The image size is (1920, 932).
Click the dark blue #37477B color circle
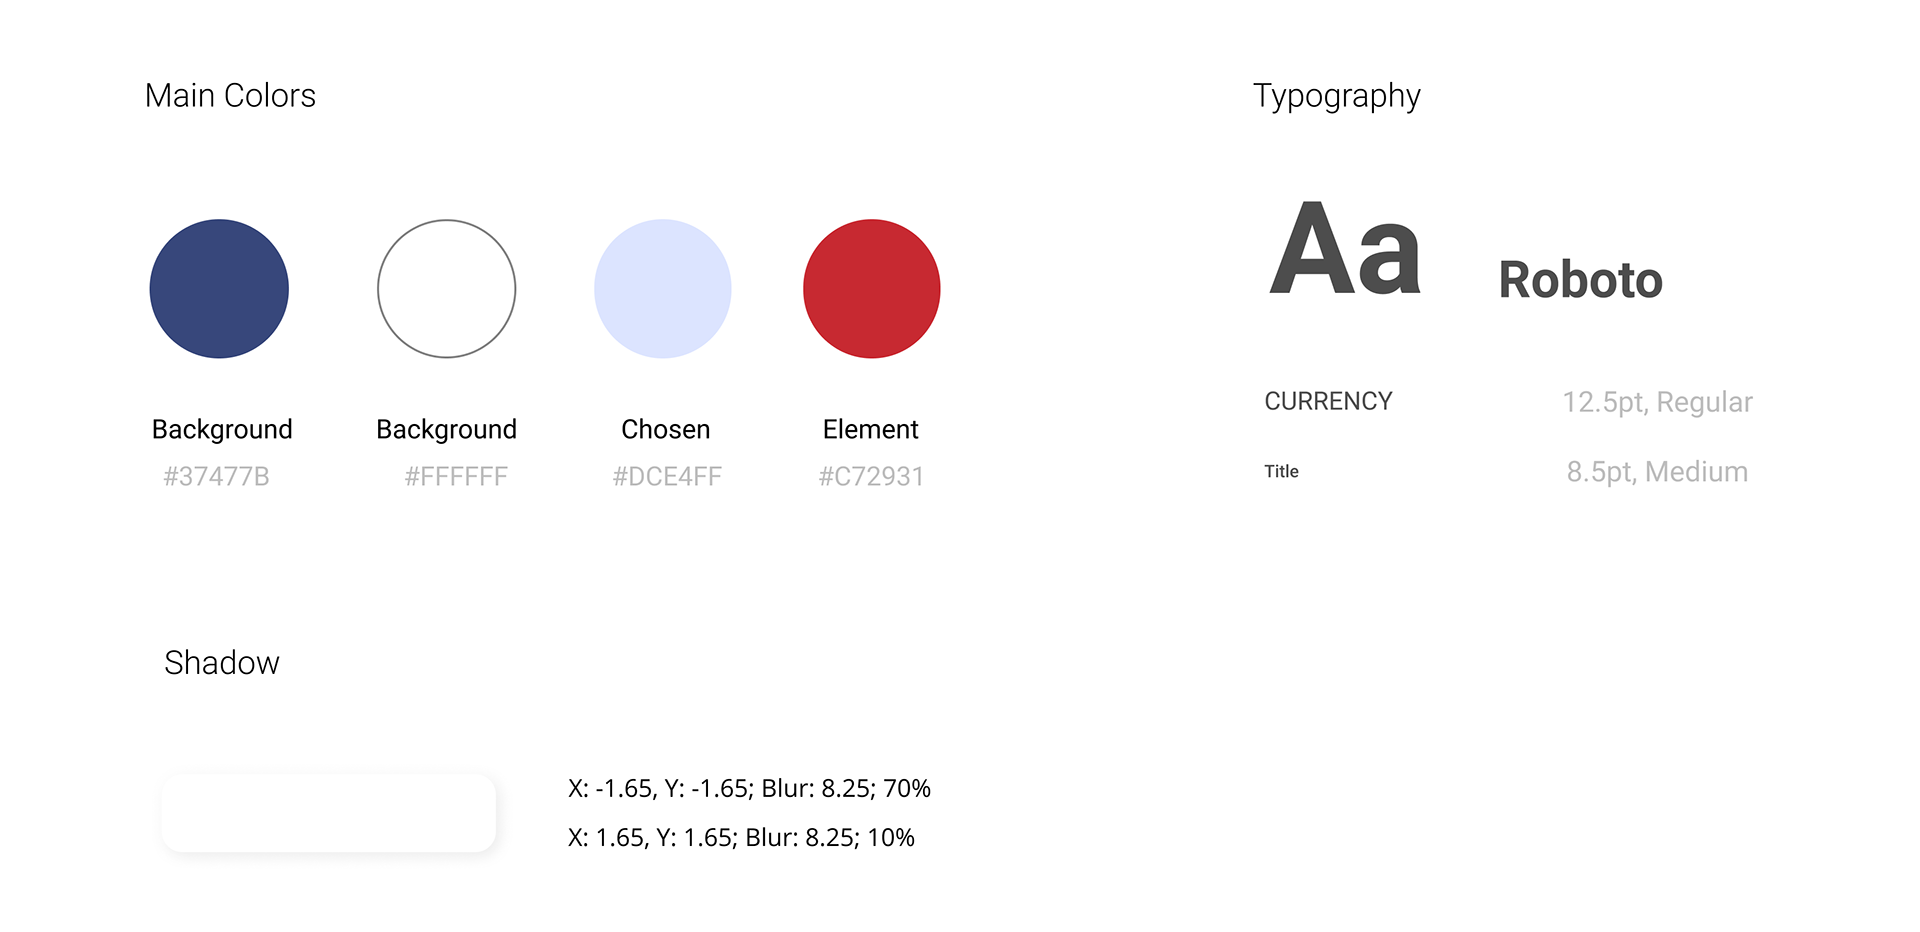[x=219, y=289]
